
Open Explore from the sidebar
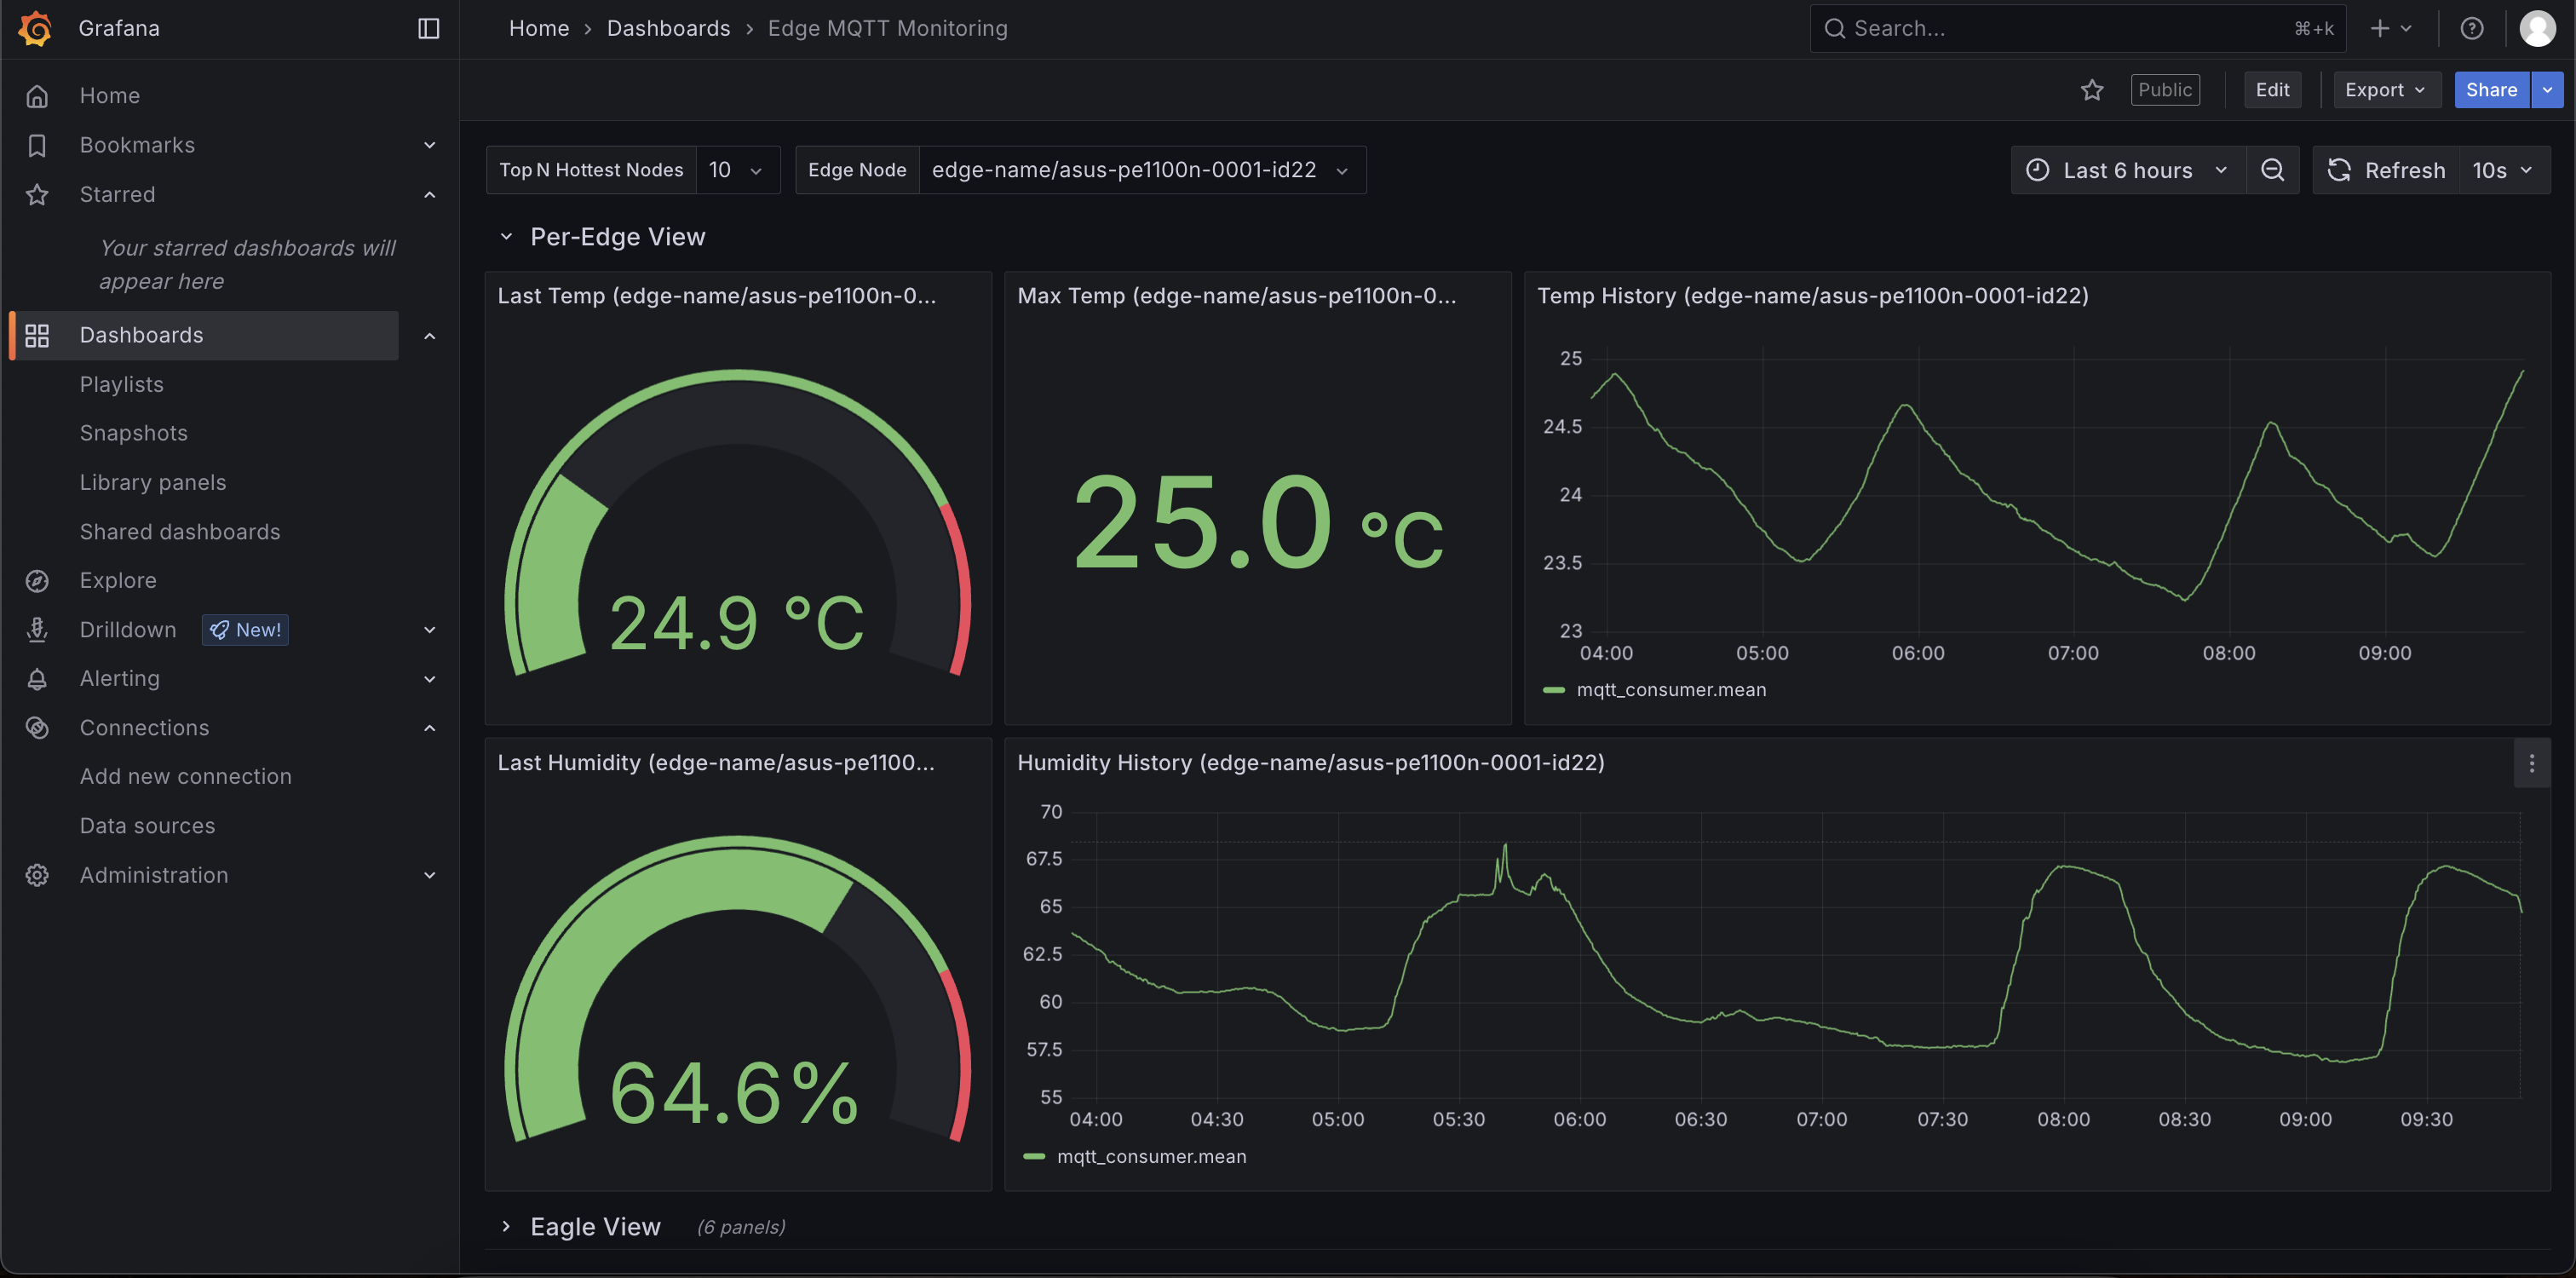(117, 580)
